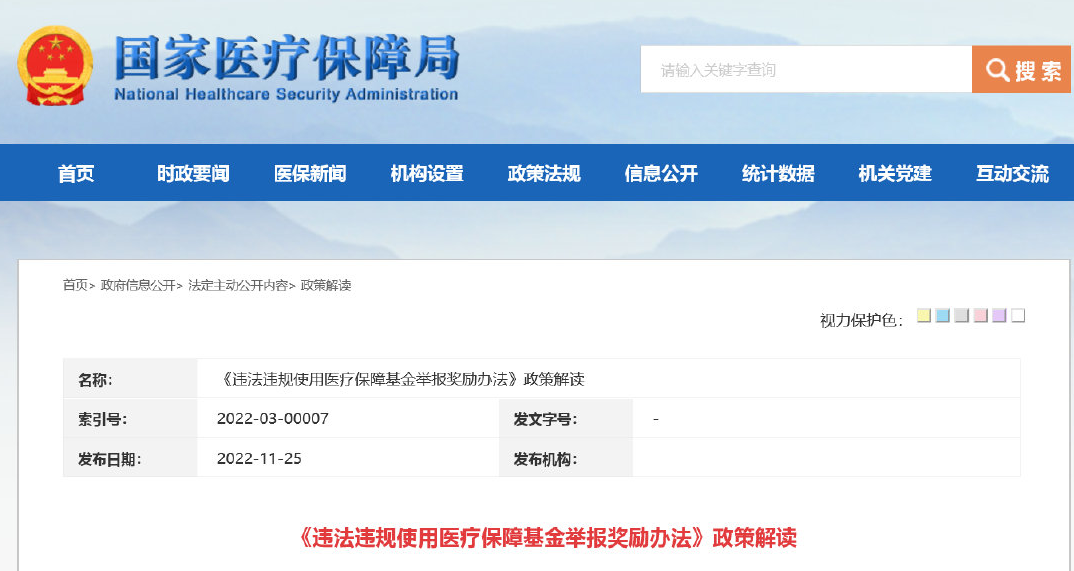Click the 政府信息公开 breadcrumb link
The image size is (1074, 571).
(x=138, y=286)
